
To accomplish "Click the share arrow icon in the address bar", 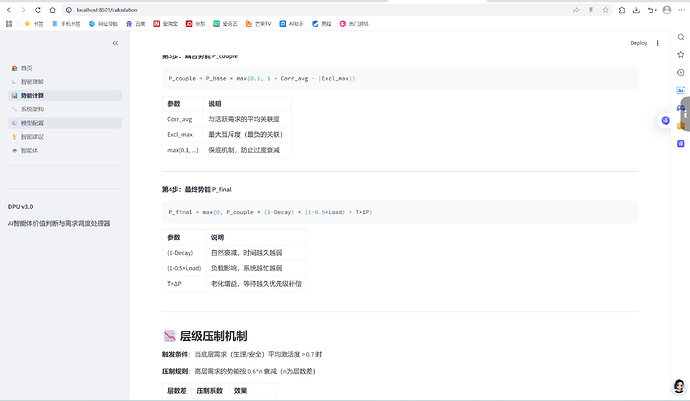I will tap(576, 10).
